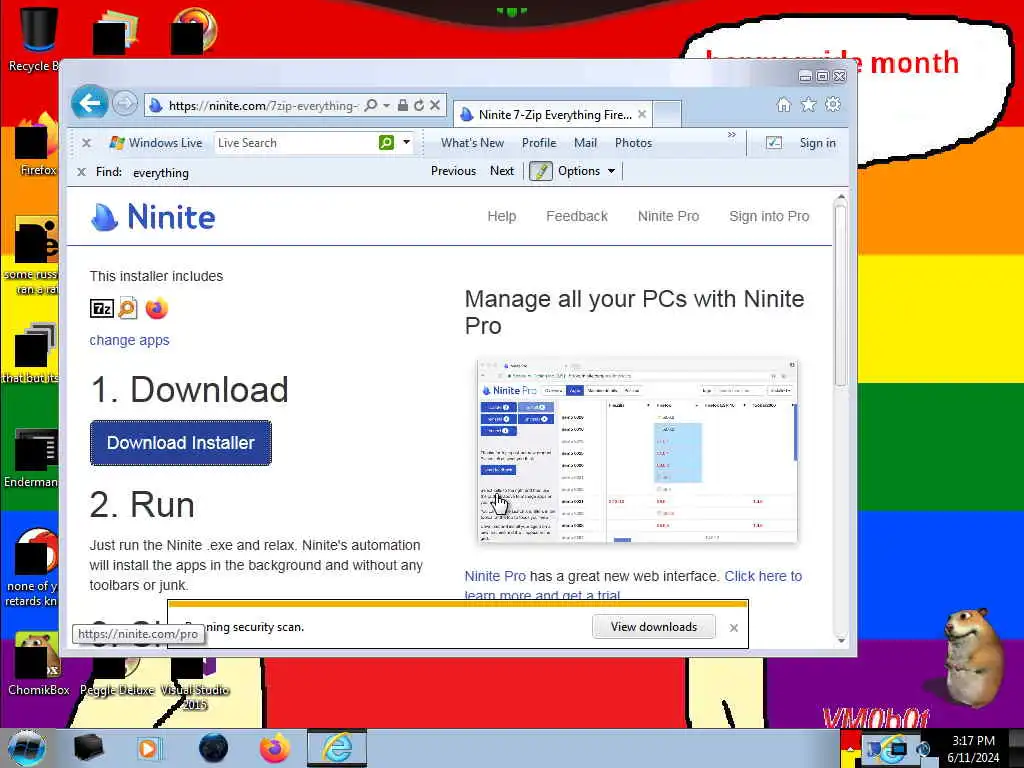
Task: Go to the browser Home page icon
Action: point(784,104)
